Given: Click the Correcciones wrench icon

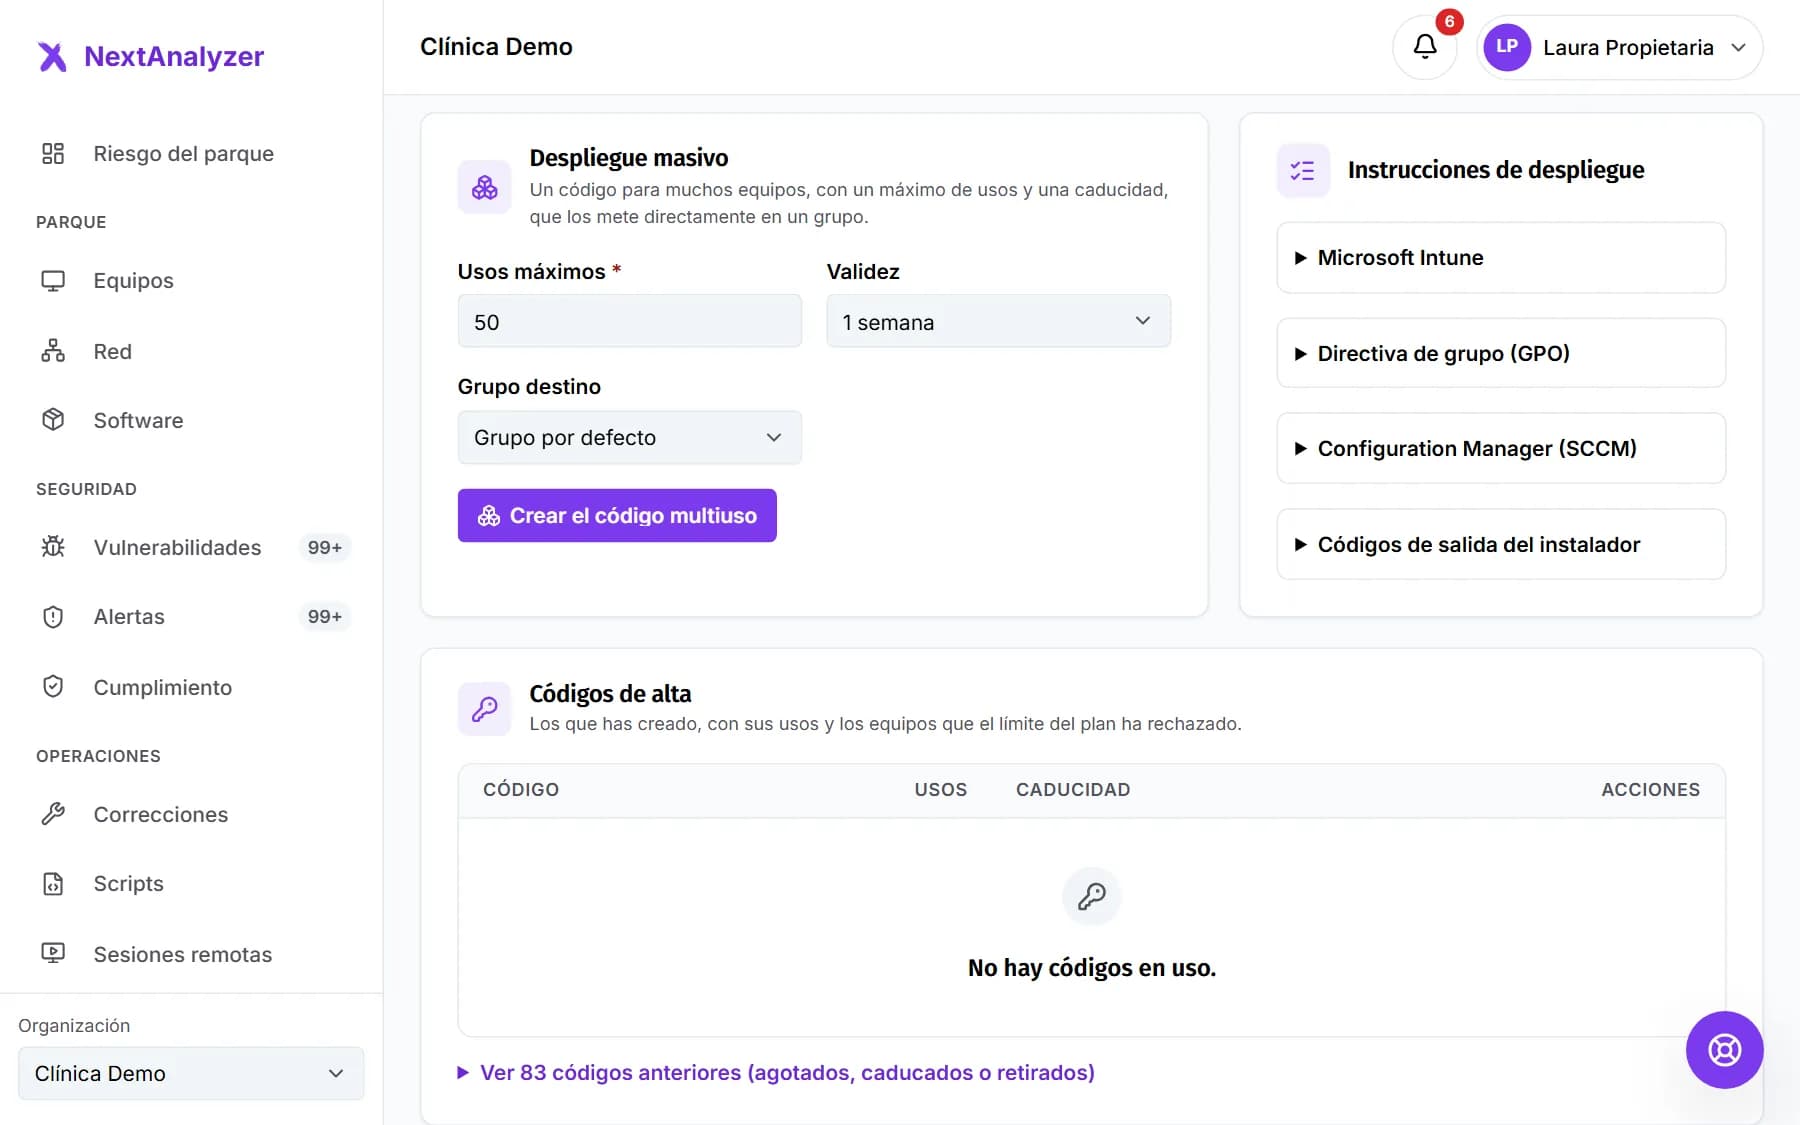Looking at the screenshot, I should coord(53,814).
